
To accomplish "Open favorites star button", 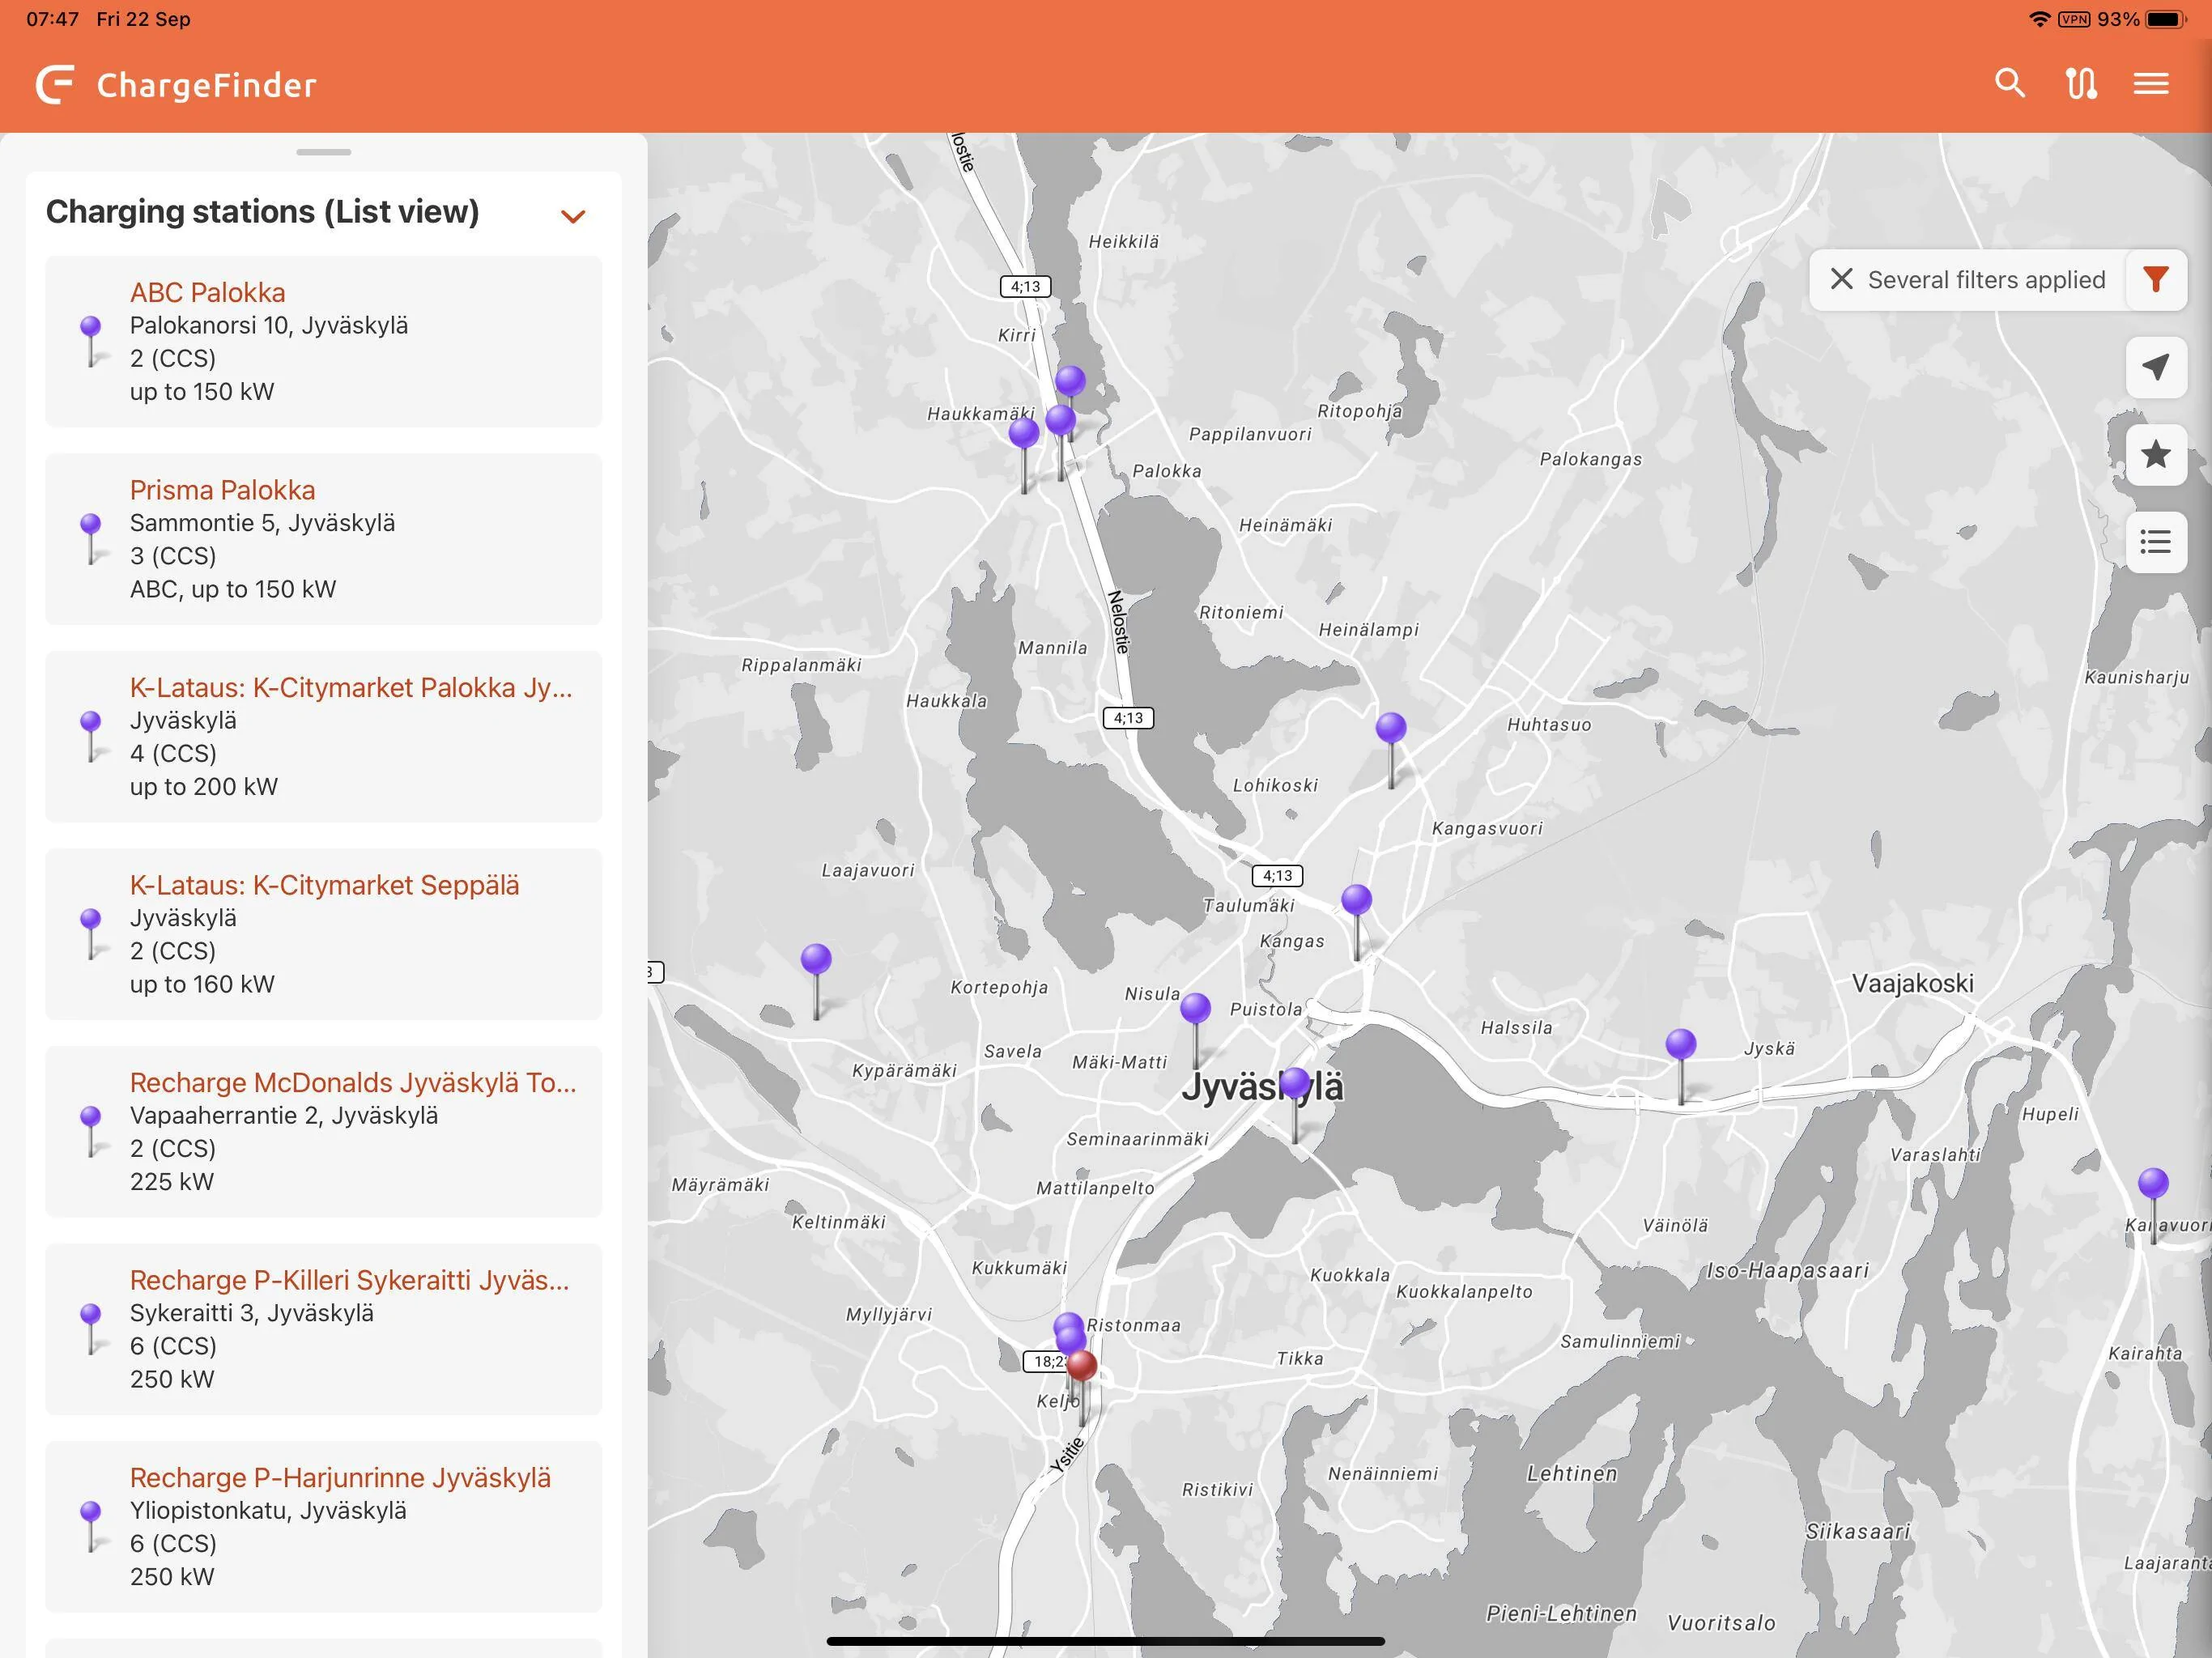I will [x=2156, y=455].
